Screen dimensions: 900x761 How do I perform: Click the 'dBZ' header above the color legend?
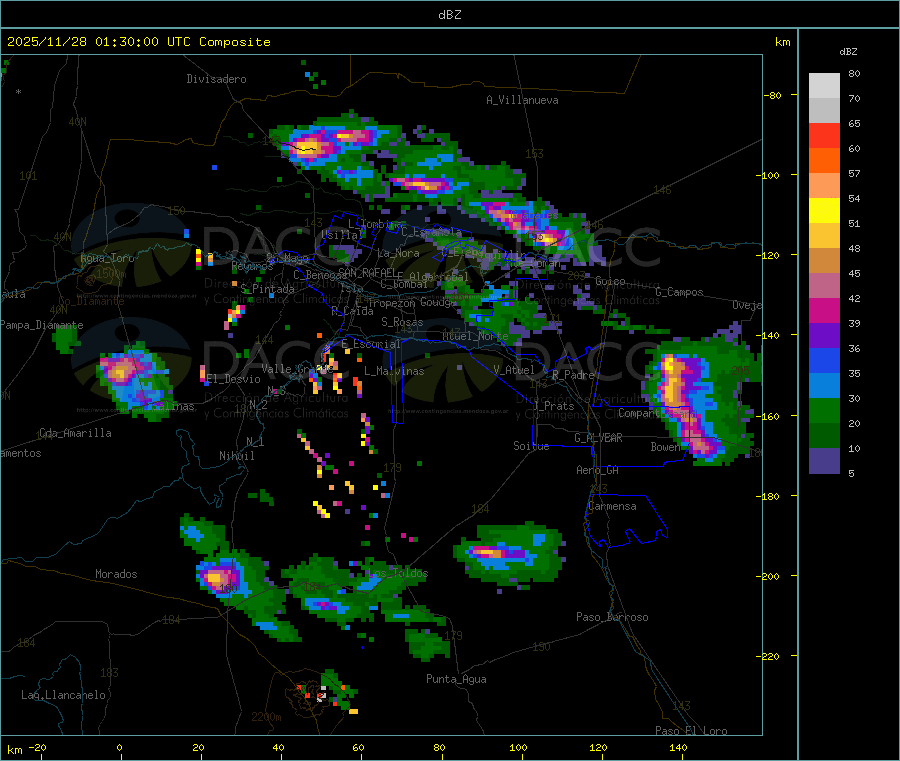[848, 52]
